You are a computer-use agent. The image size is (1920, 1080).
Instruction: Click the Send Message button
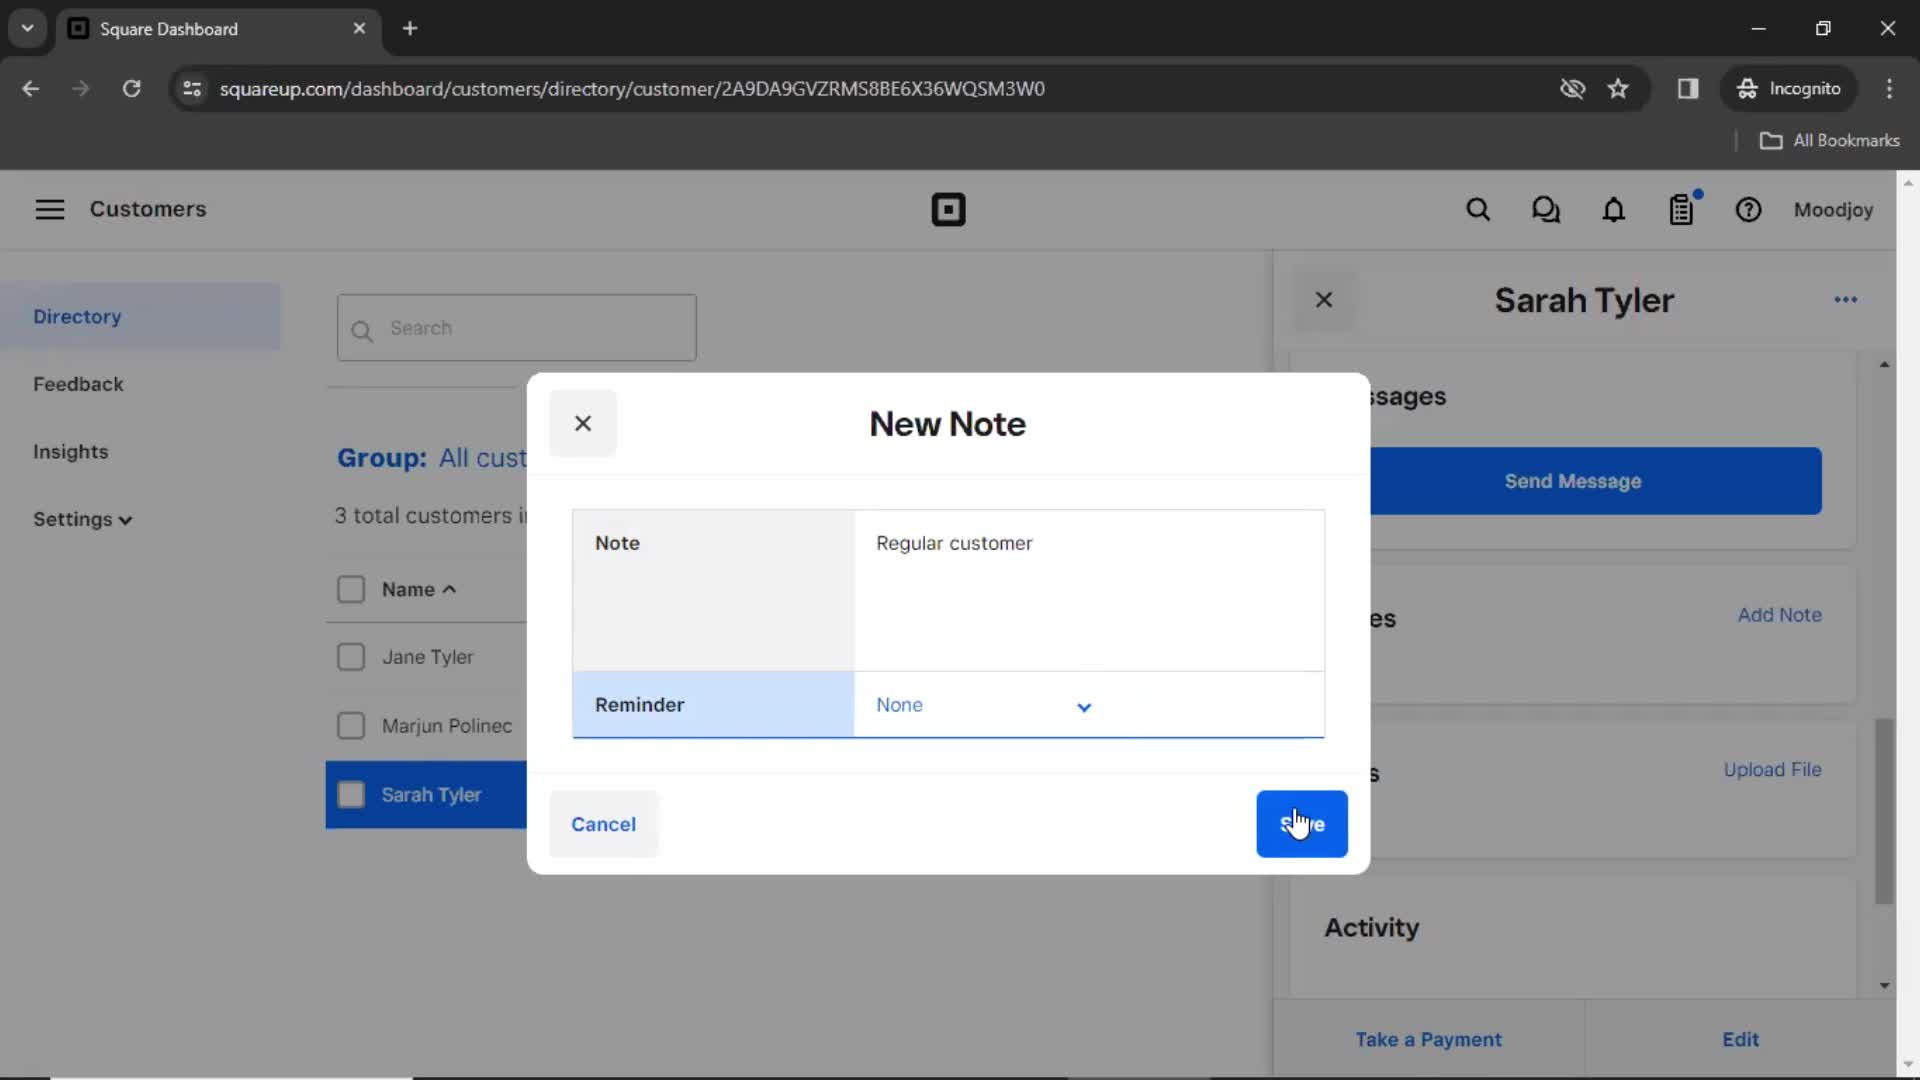tap(1596, 481)
